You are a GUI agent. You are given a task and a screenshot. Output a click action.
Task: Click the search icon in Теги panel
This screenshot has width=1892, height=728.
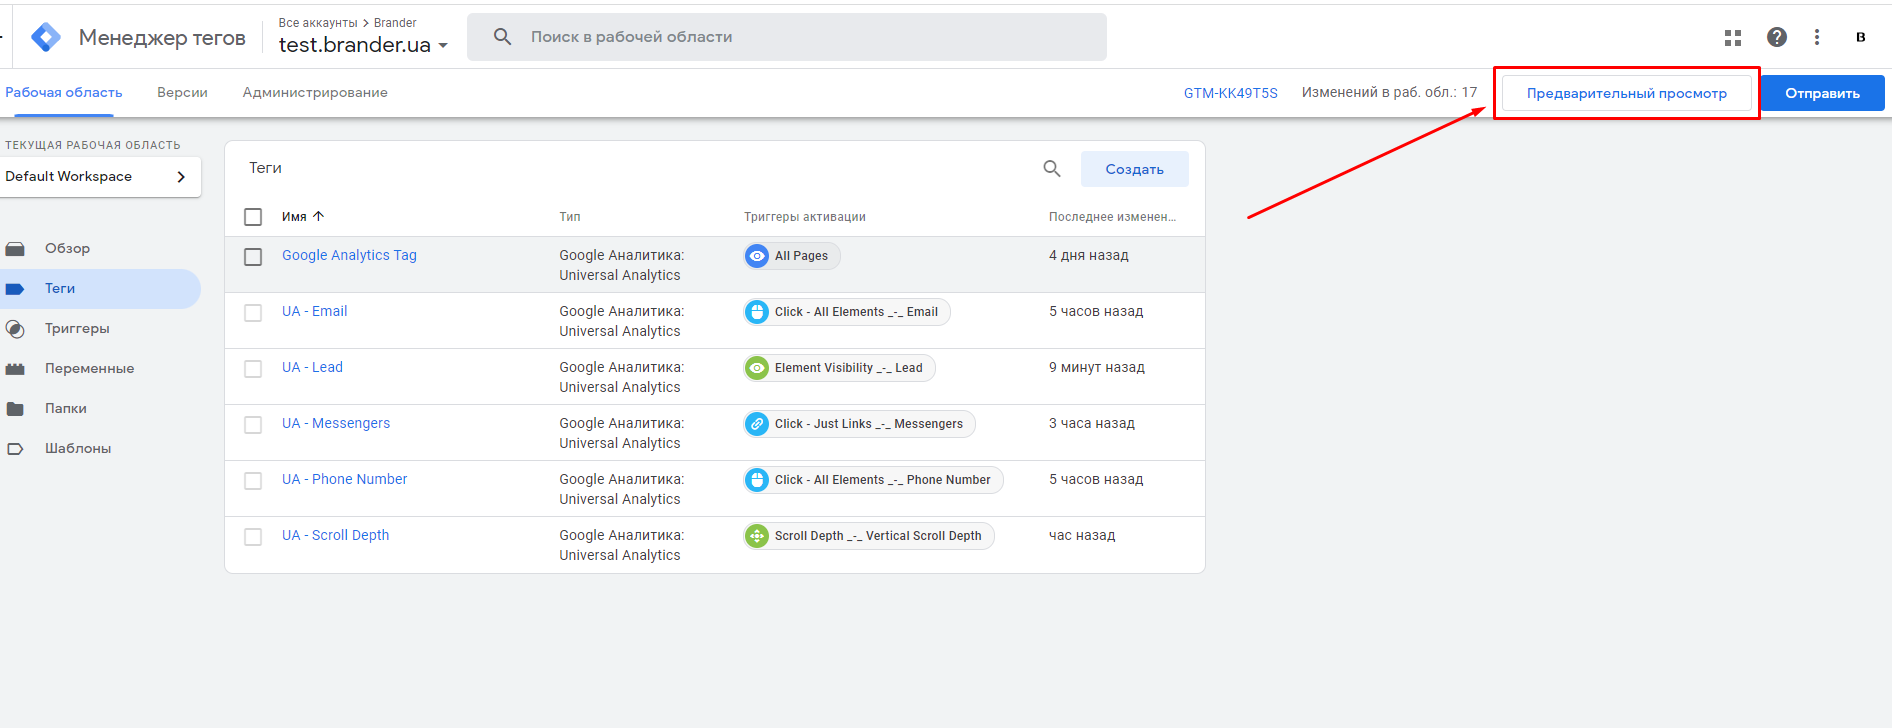click(1052, 169)
